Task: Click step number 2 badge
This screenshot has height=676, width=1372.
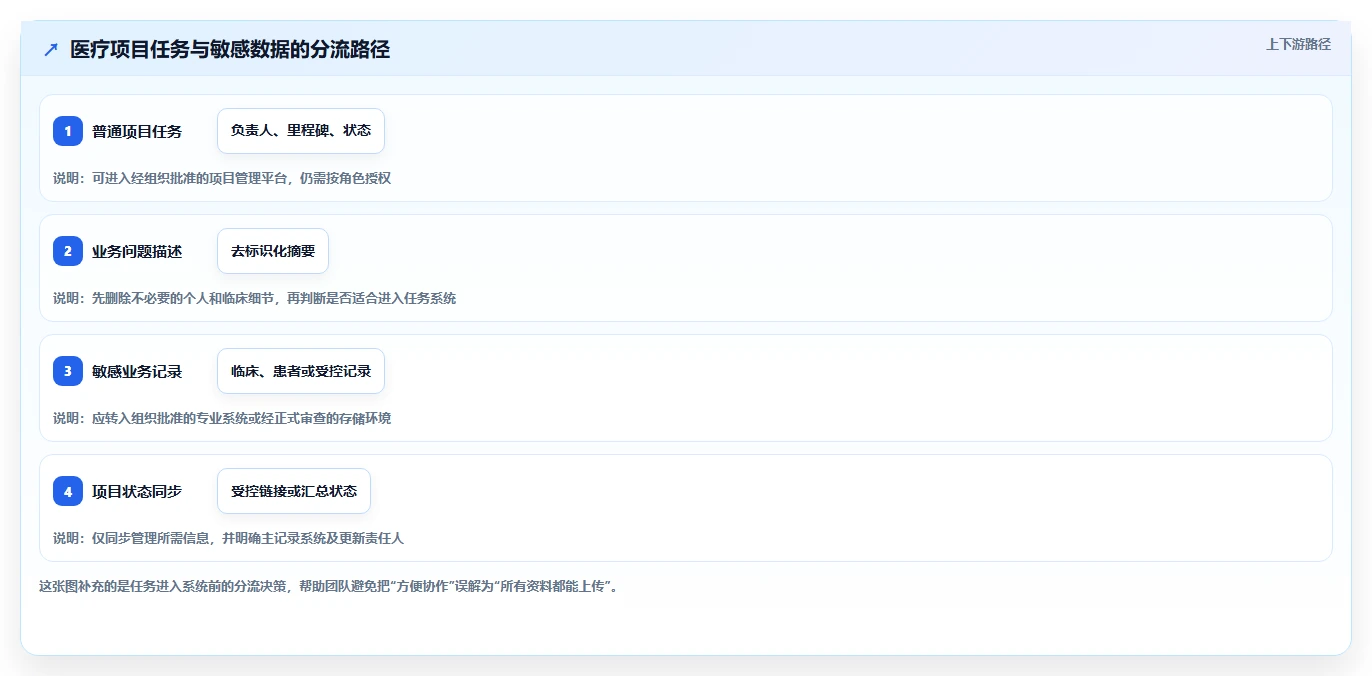Action: coord(68,251)
